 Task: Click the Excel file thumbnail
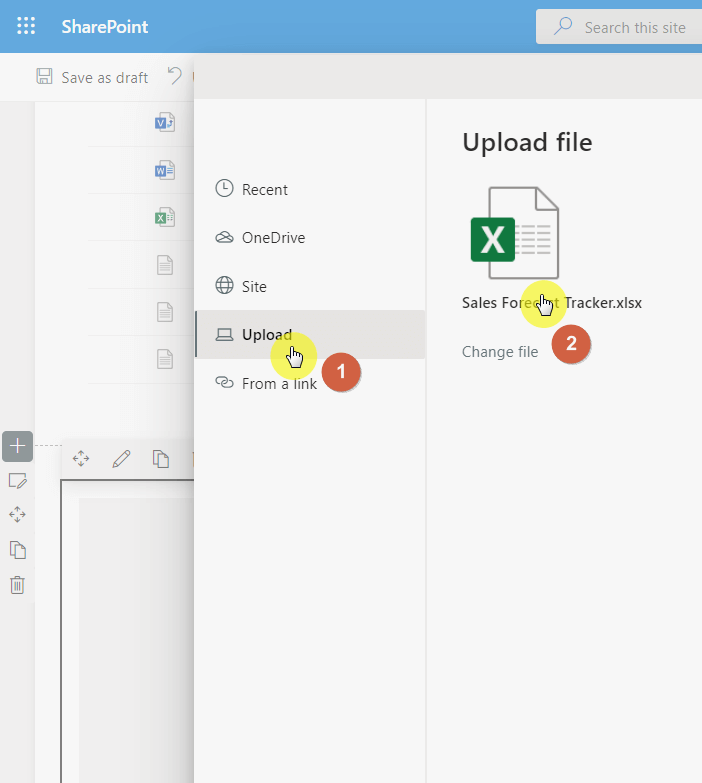(x=515, y=233)
